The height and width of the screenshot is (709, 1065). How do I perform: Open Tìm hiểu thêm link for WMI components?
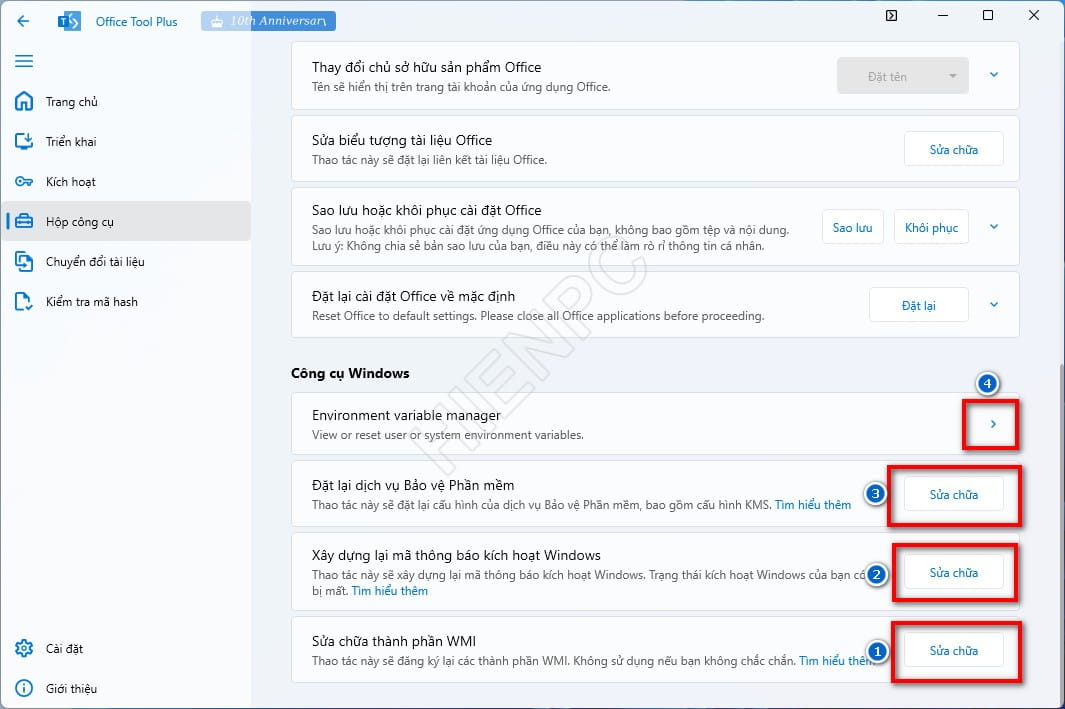point(837,661)
